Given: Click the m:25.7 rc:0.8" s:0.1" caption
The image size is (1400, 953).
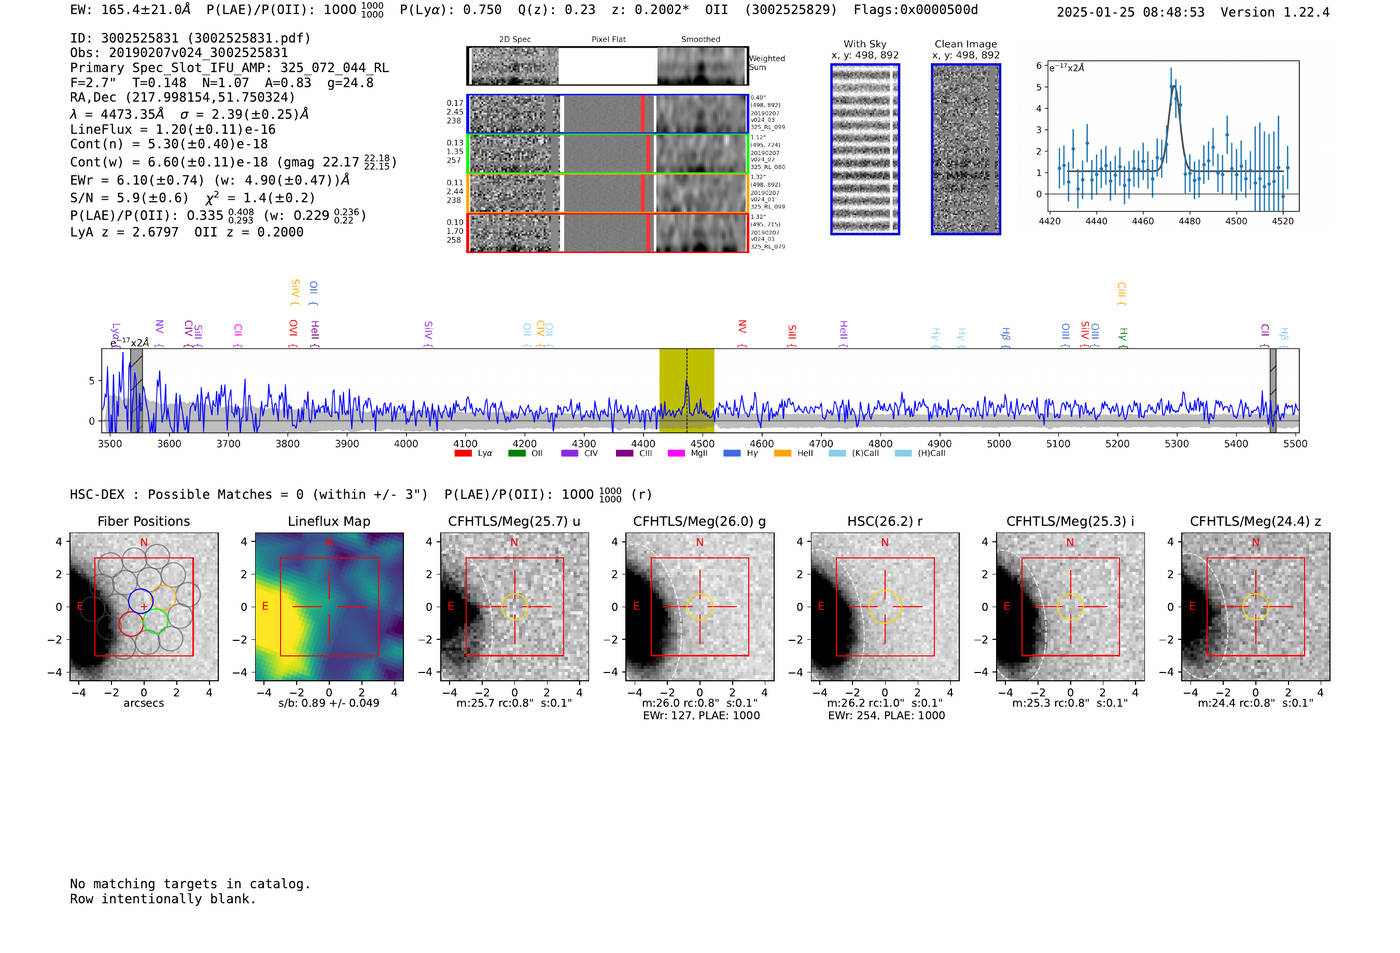Looking at the screenshot, I should coord(515,703).
